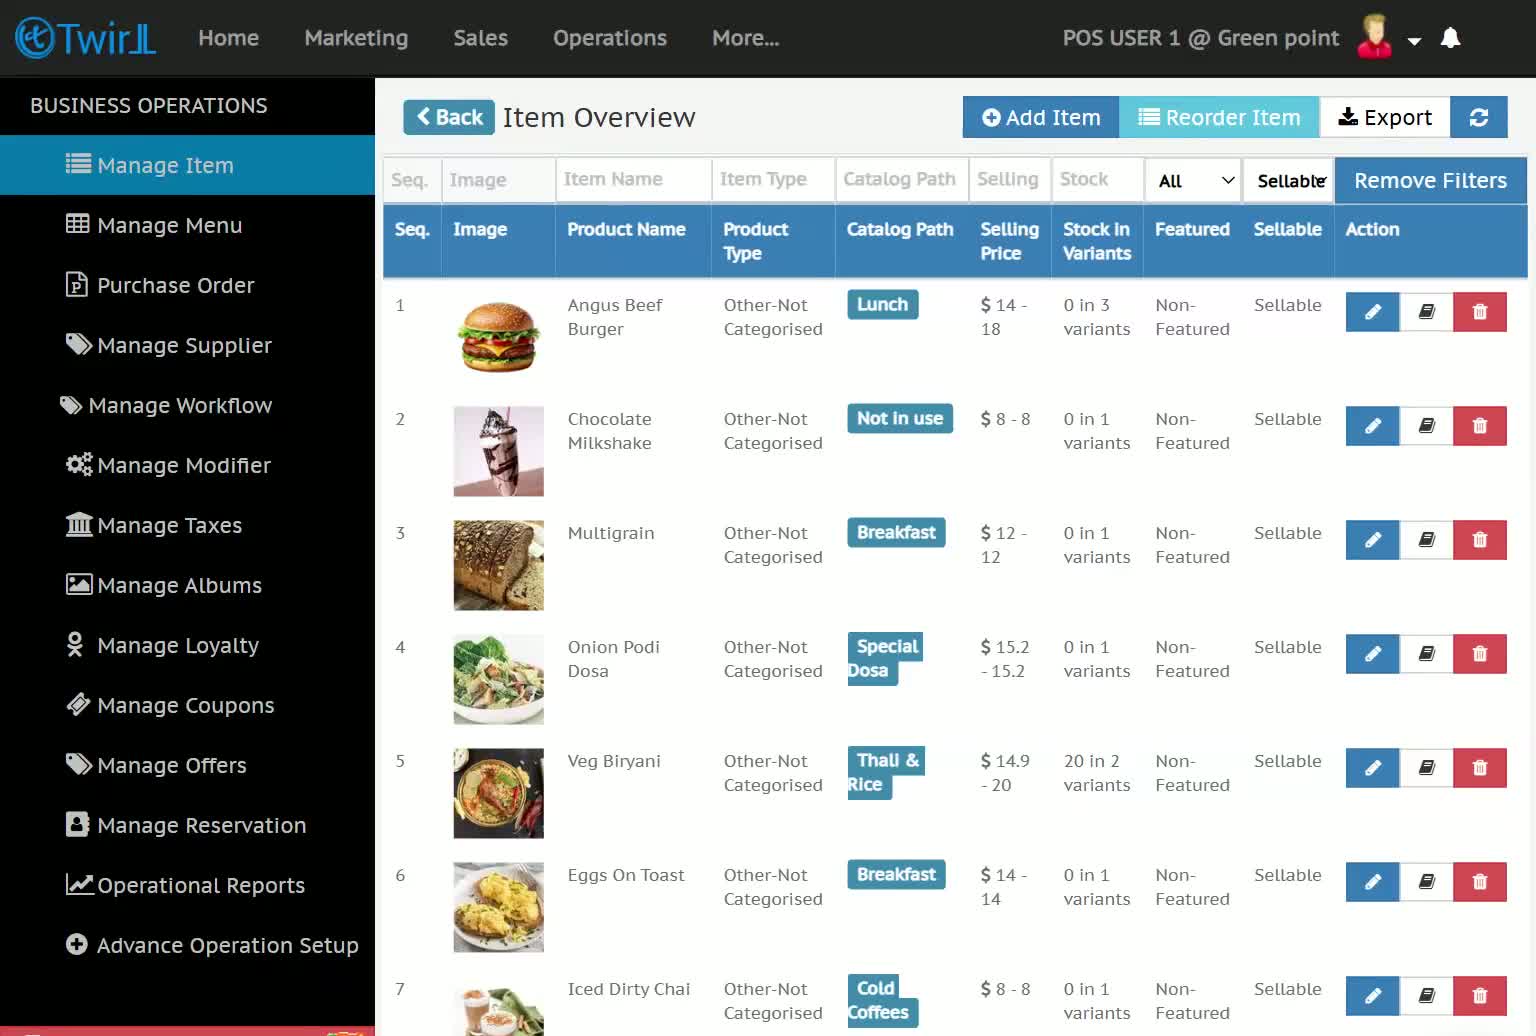Delete Angus Beef Burger via trash icon
This screenshot has width=1536, height=1036.
coord(1480,312)
